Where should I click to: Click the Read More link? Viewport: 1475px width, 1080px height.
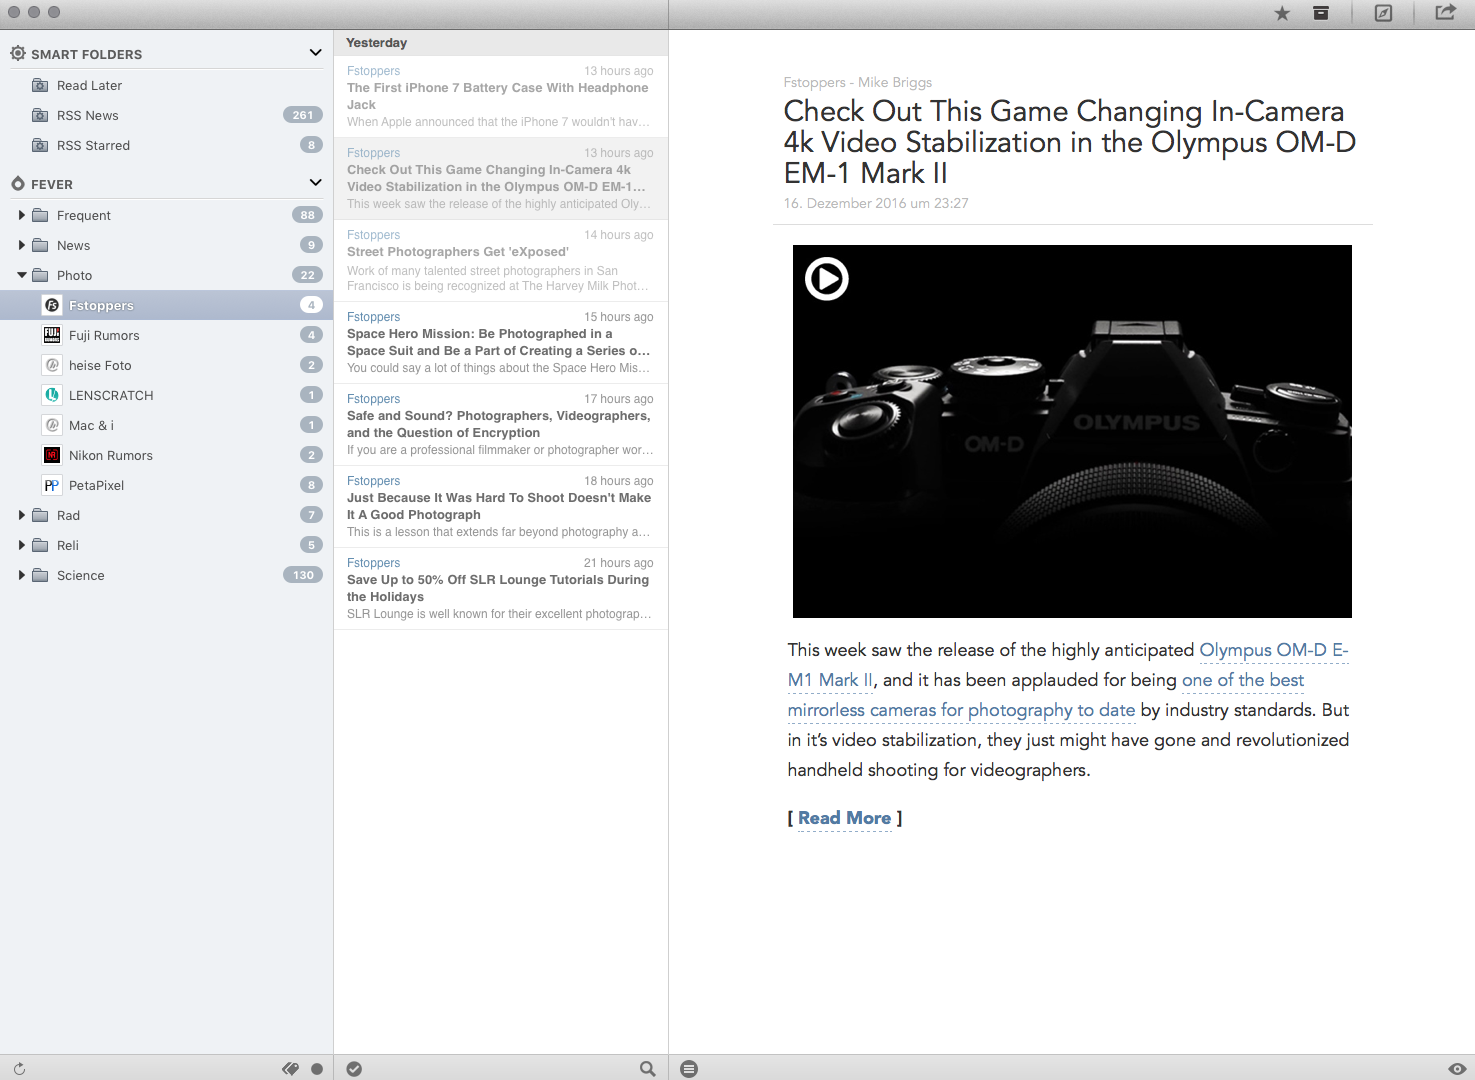844,818
